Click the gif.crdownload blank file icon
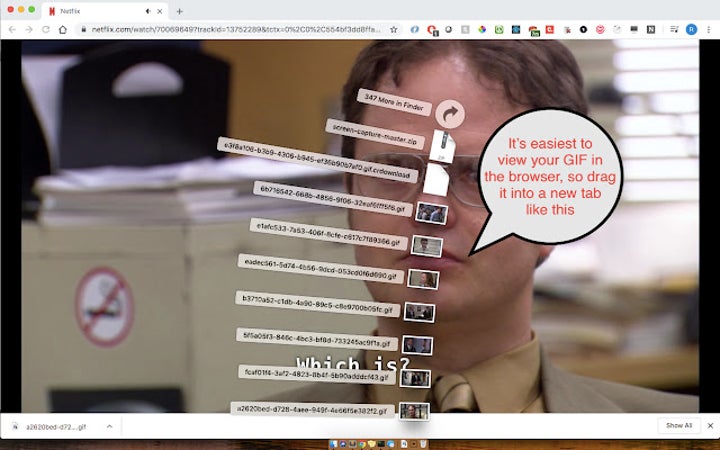Screen dimensions: 720x450 tap(436, 179)
